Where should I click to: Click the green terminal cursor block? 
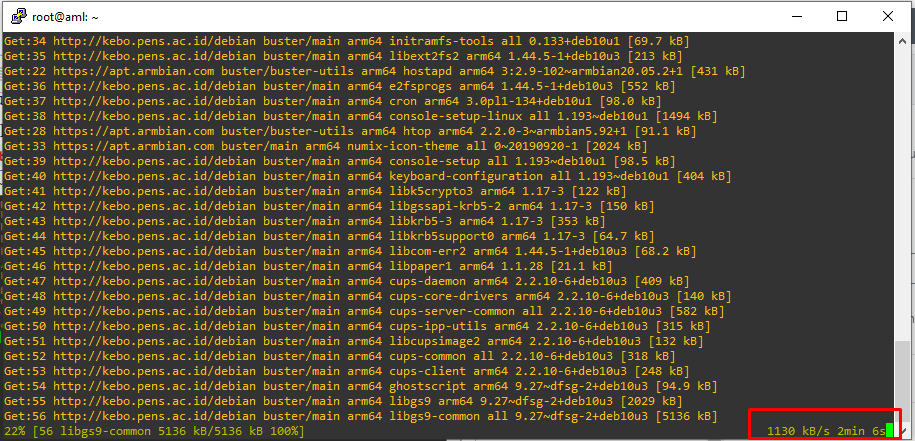click(889, 431)
